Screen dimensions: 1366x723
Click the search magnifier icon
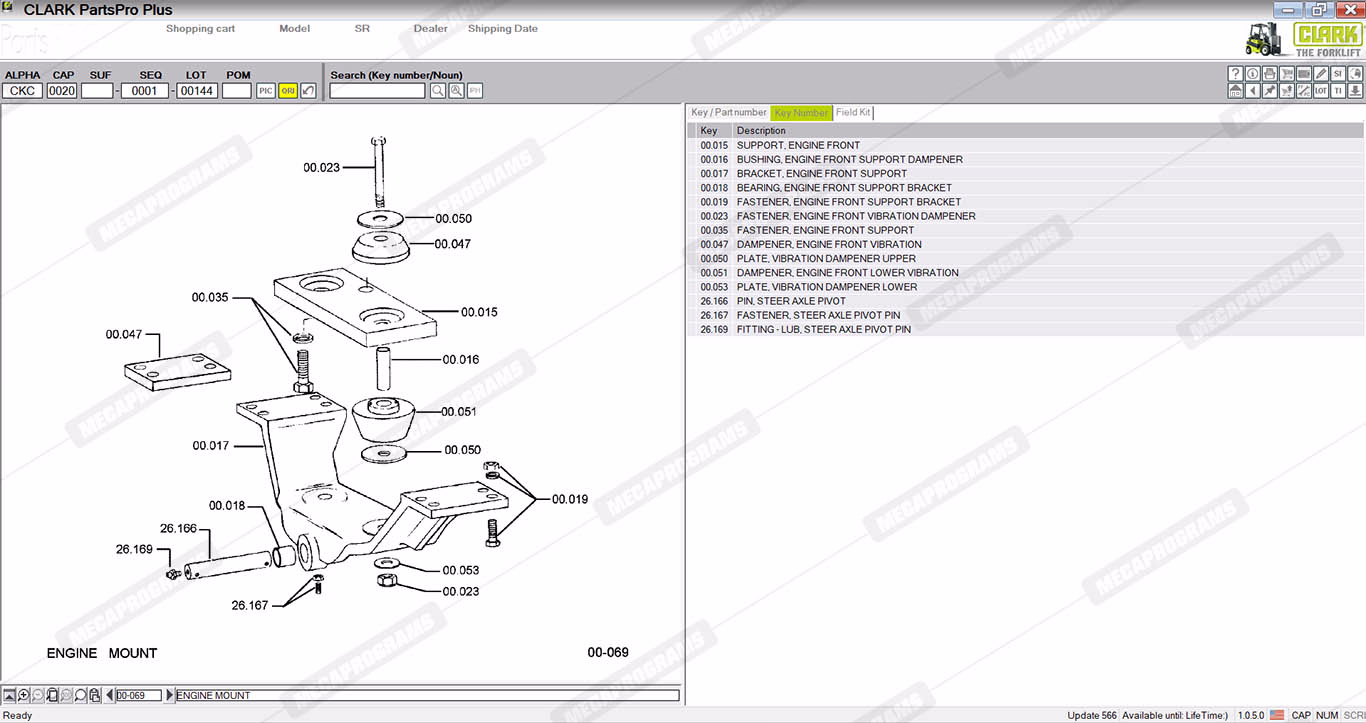(x=438, y=91)
